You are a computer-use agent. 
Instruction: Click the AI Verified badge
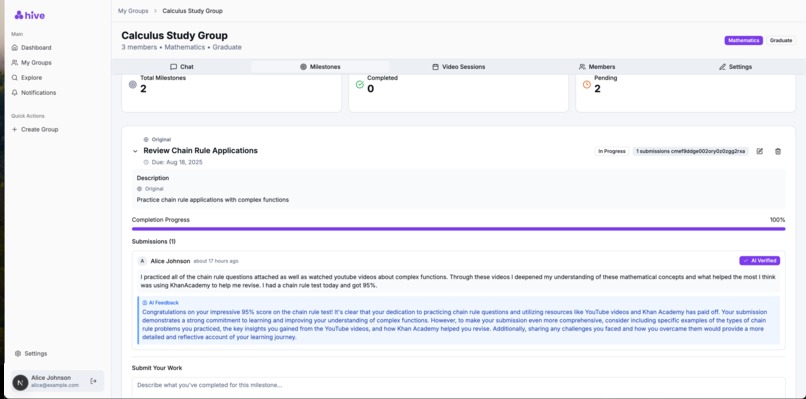point(760,261)
